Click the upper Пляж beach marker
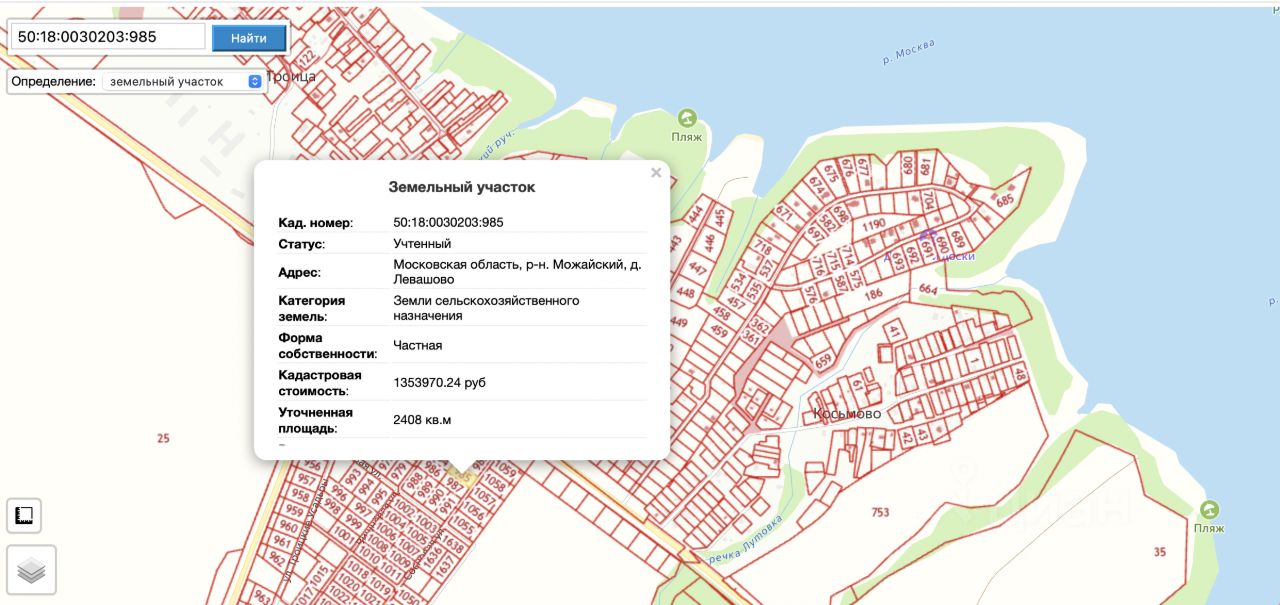This screenshot has height=605, width=1280. 688,118
